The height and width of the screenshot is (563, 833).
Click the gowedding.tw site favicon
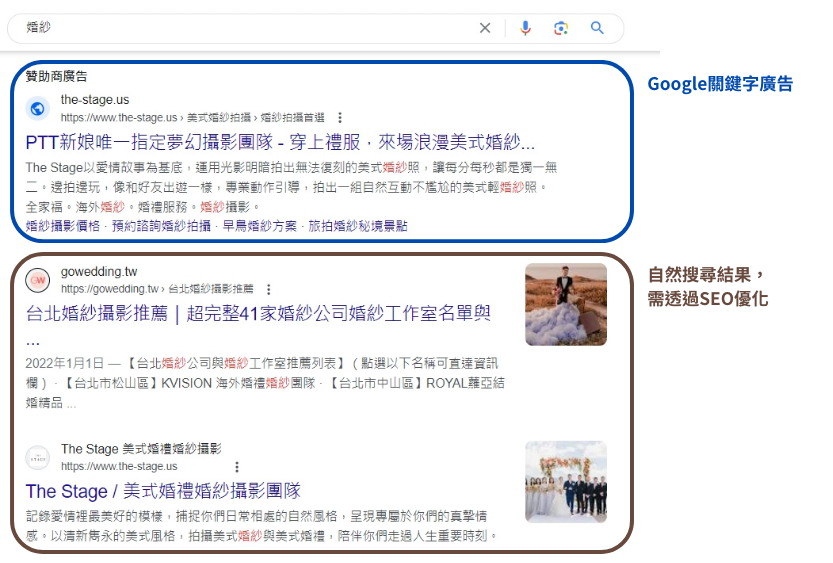click(38, 280)
